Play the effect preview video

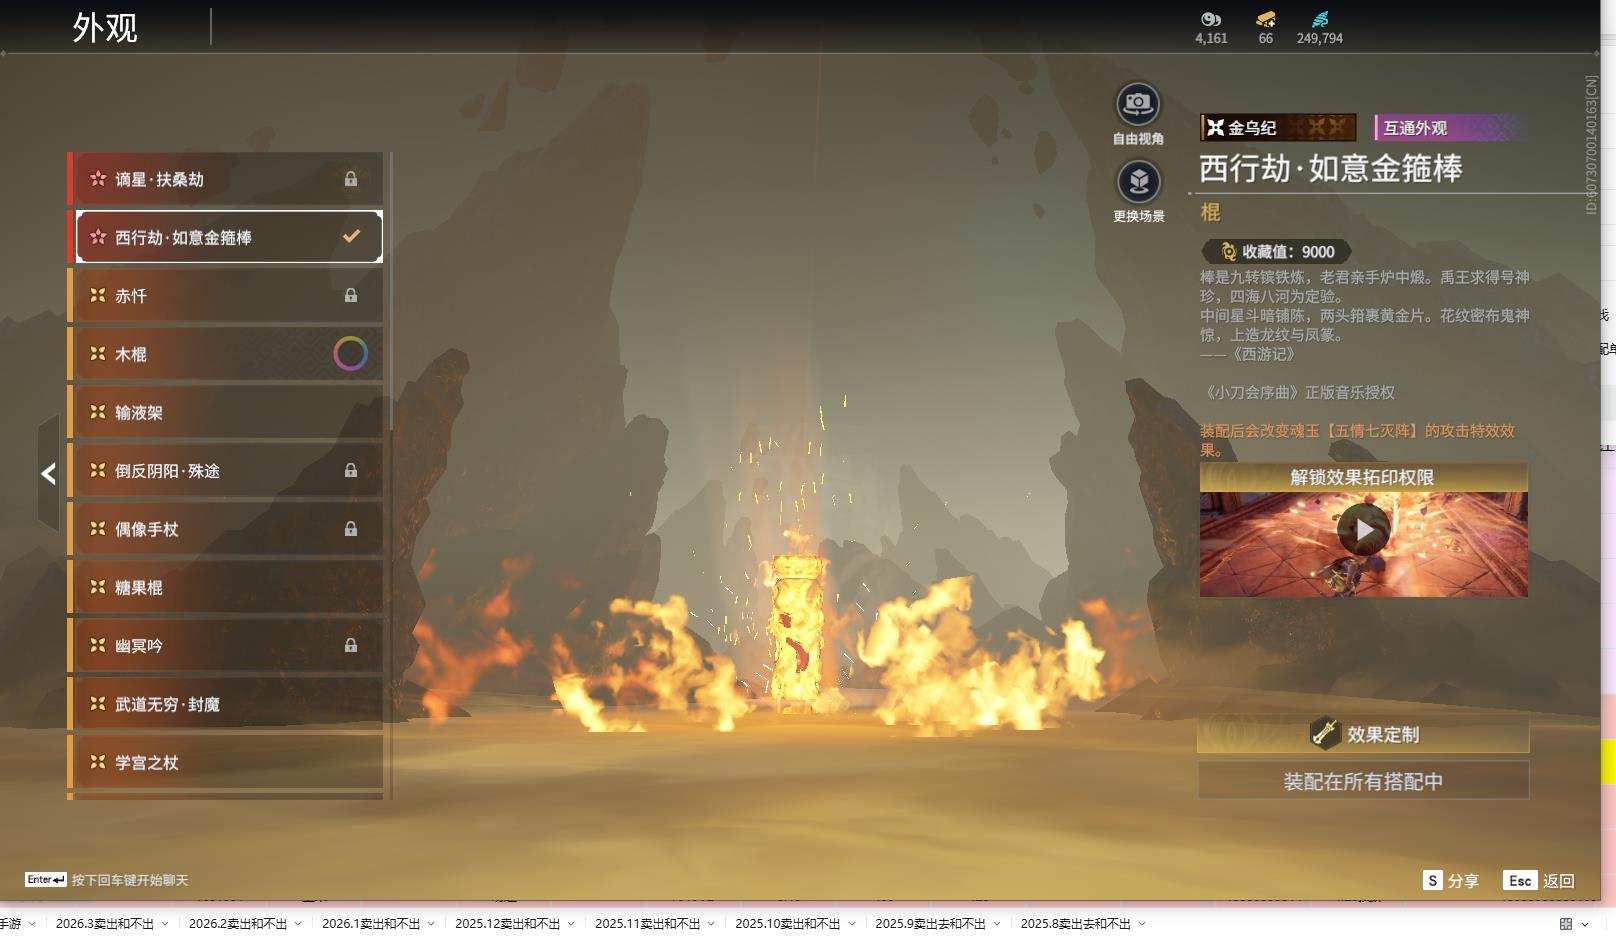pos(1363,530)
